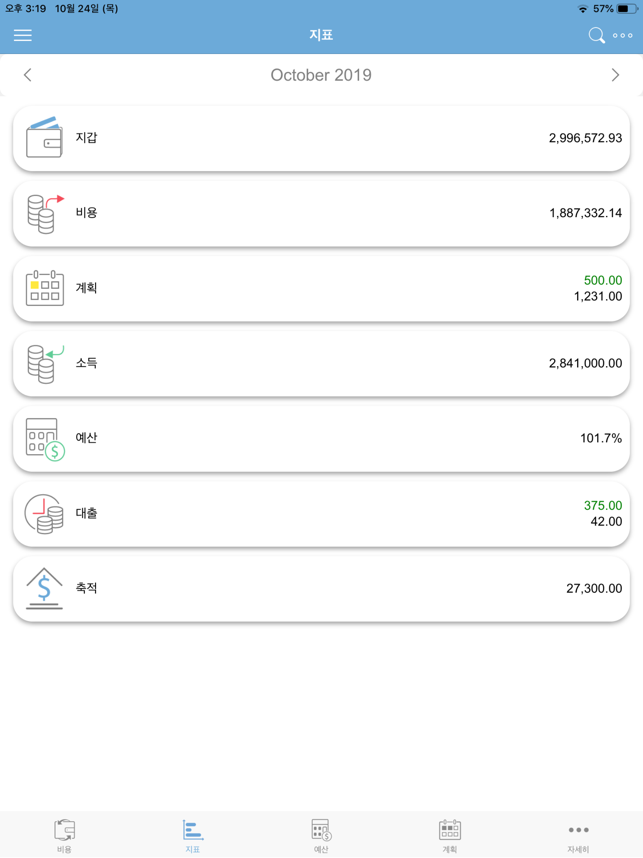
Task: Tap the savings house icon for 축적
Action: click(44, 588)
